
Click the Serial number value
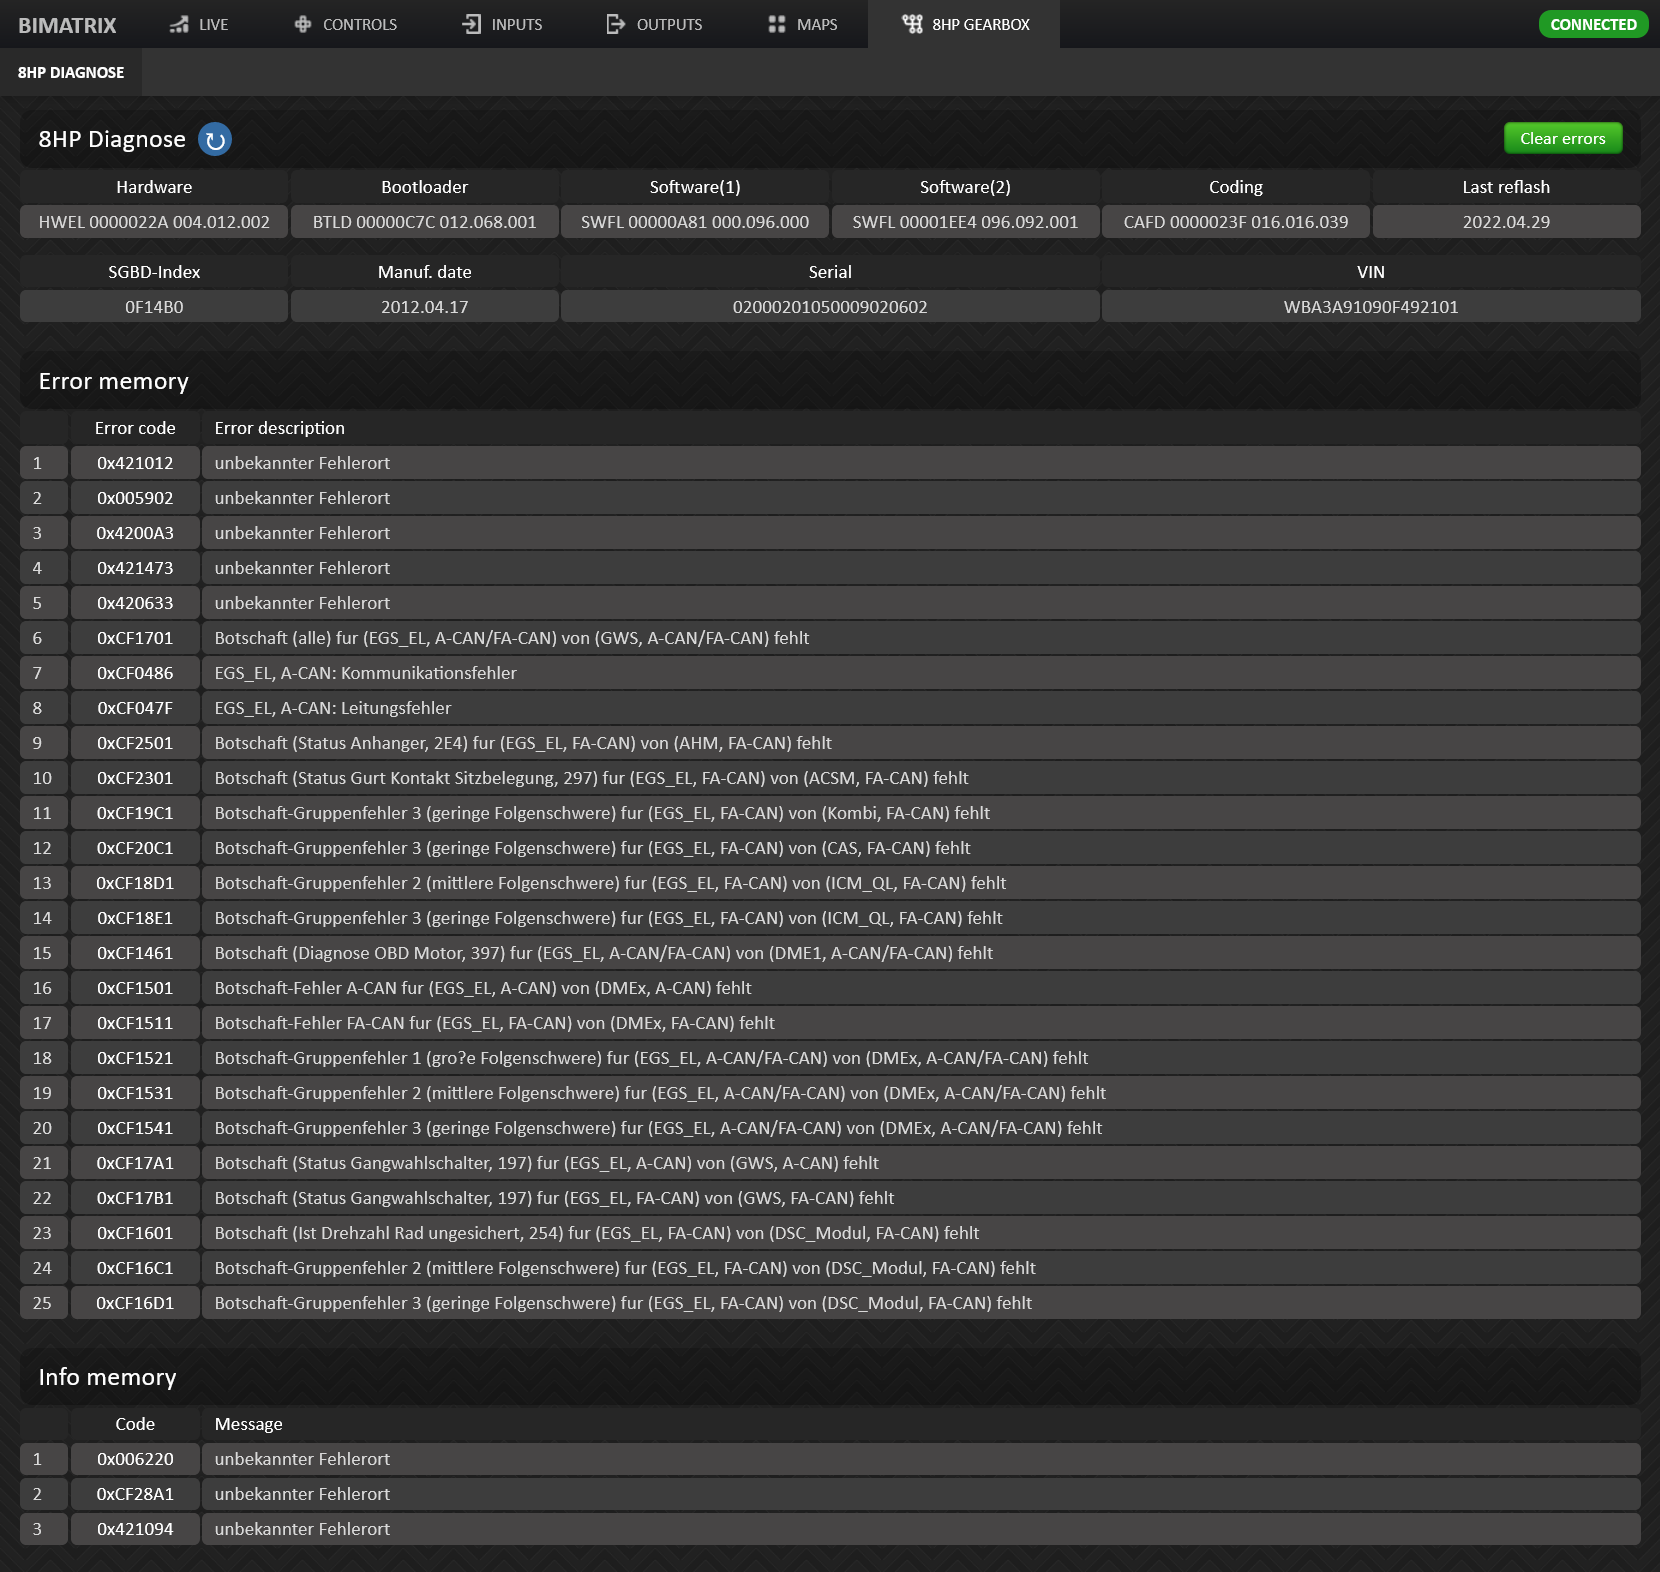(829, 307)
